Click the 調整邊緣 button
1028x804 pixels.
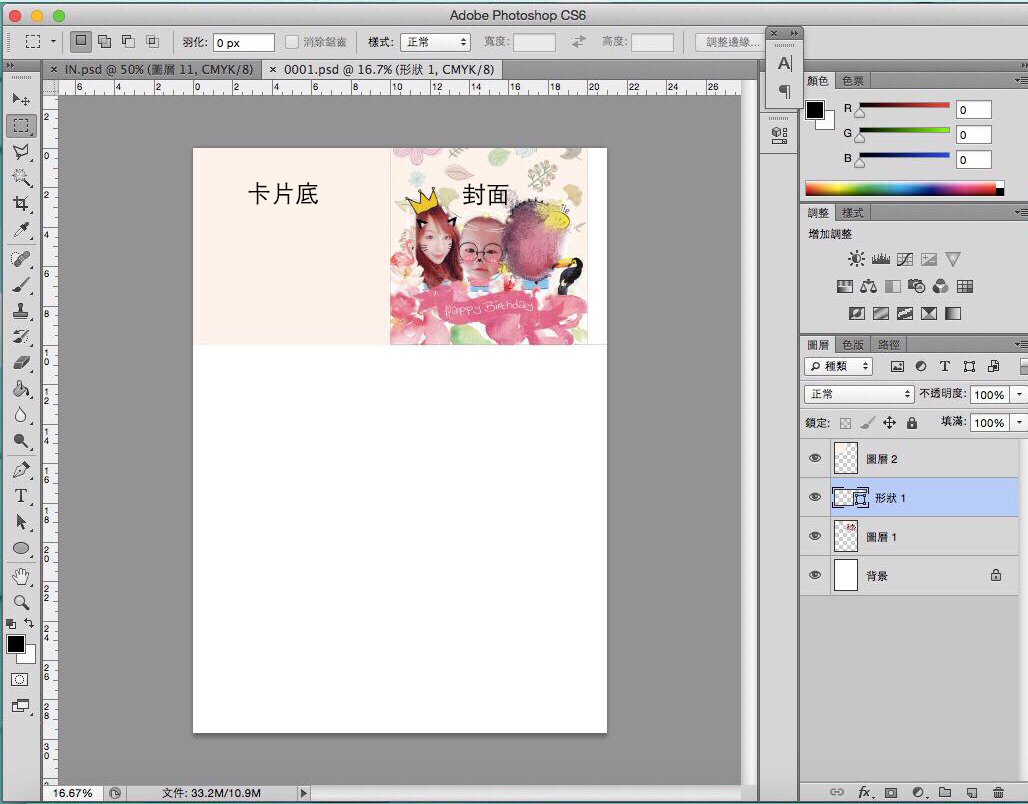[728, 42]
